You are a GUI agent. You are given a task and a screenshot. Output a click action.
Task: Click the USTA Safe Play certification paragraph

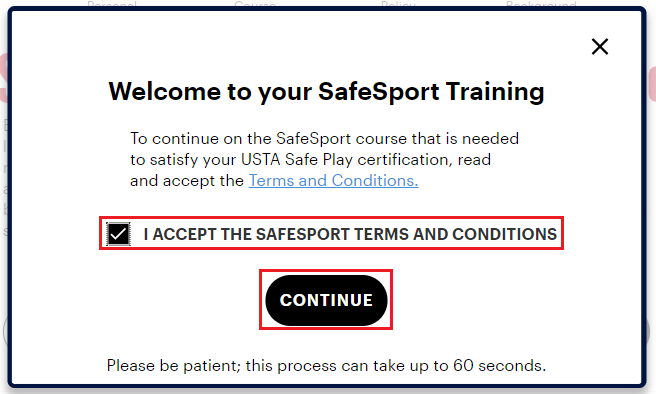[325, 159]
